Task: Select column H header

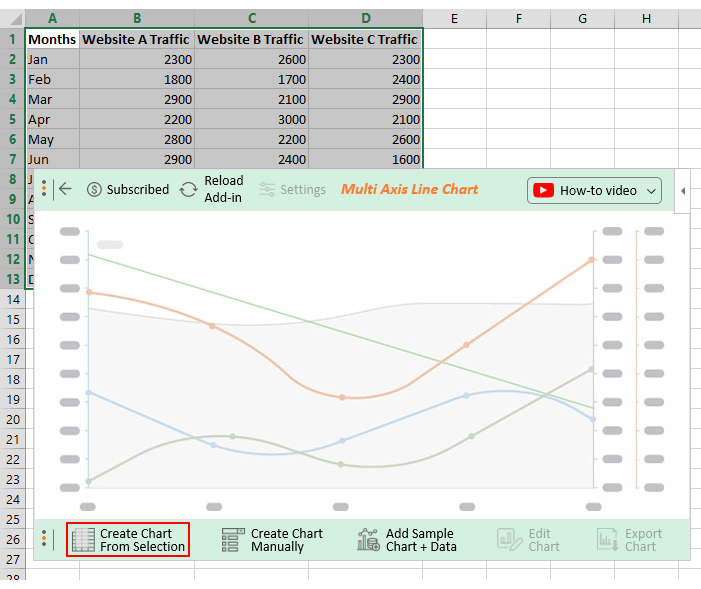Action: pos(646,19)
